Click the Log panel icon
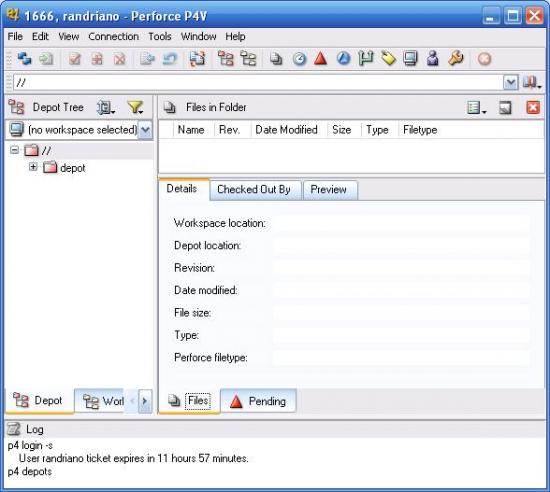Screen dimensions: 550x492 [x=14, y=429]
